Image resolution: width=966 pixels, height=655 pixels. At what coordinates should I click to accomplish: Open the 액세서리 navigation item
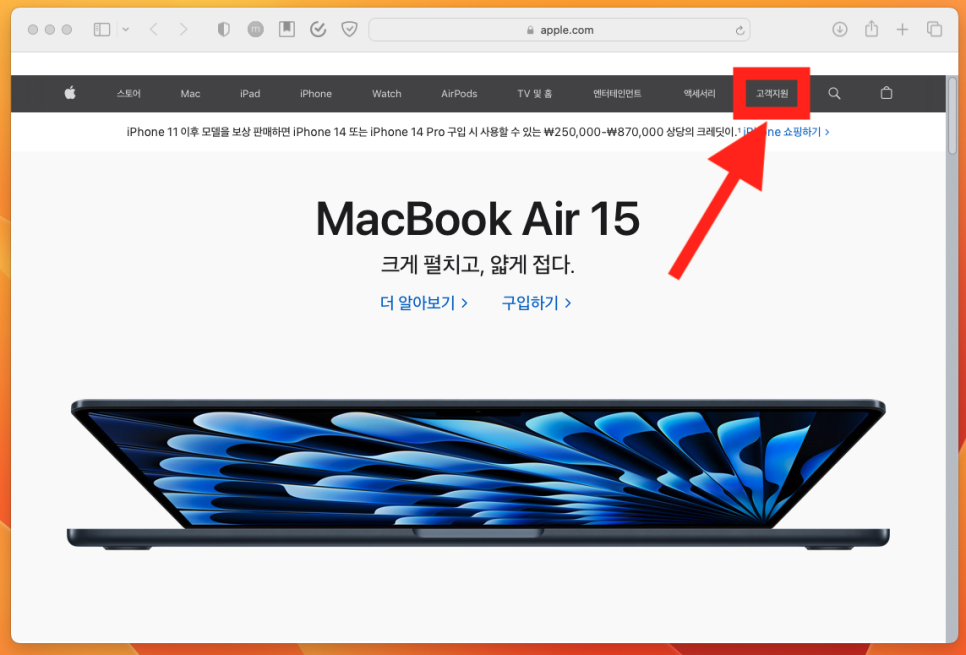[x=699, y=94]
